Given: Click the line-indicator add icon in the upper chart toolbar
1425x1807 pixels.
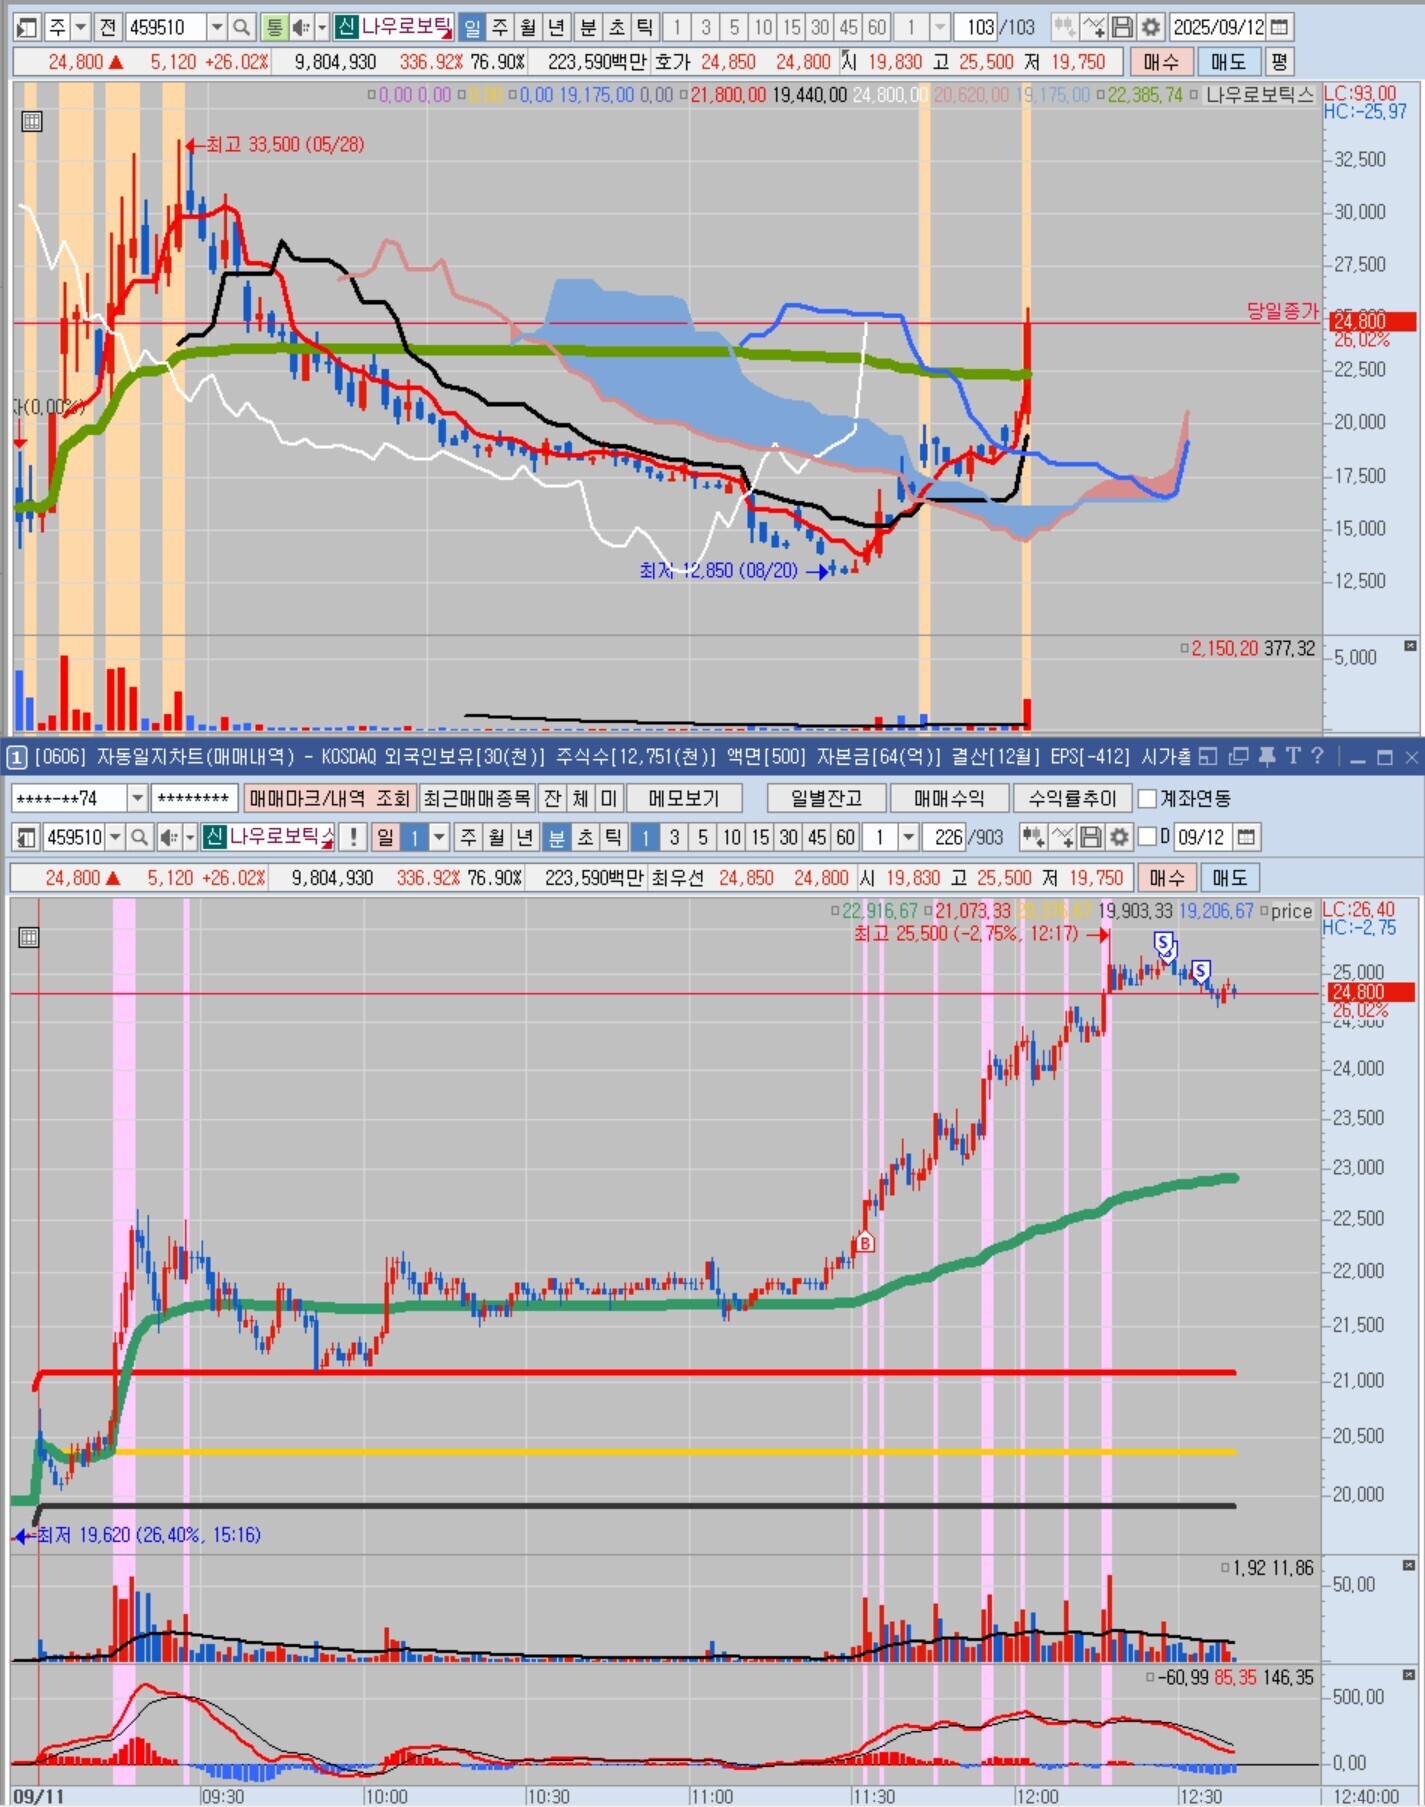Looking at the screenshot, I should (1094, 27).
